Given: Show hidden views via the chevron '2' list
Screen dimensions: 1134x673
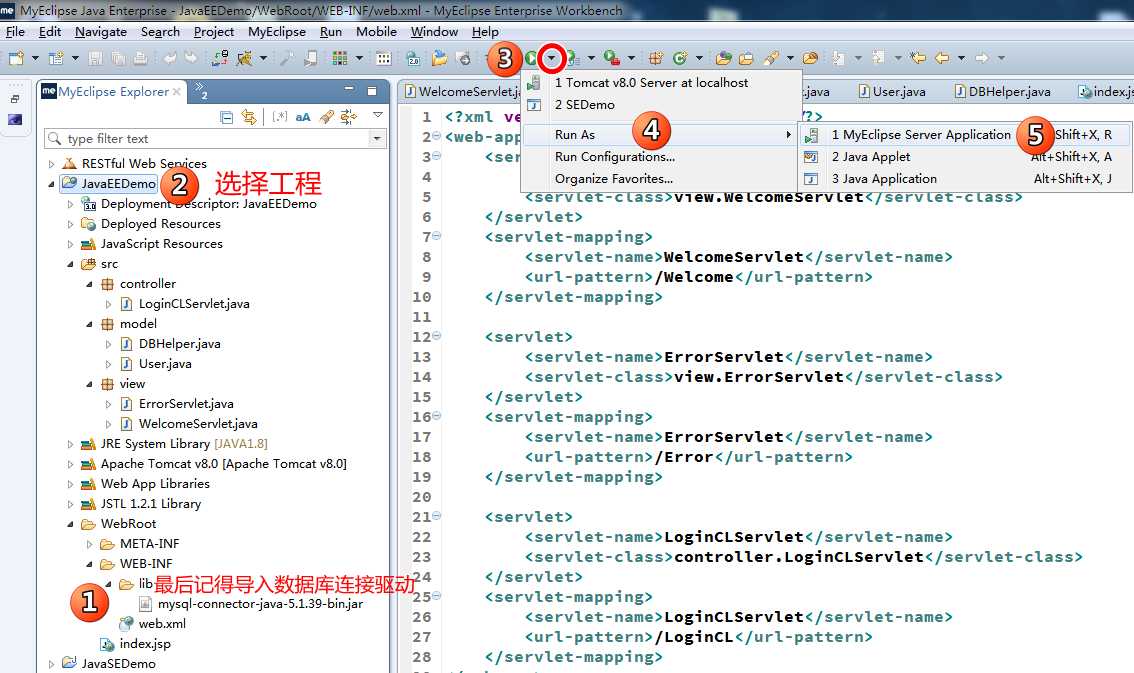Looking at the screenshot, I should tap(200, 91).
